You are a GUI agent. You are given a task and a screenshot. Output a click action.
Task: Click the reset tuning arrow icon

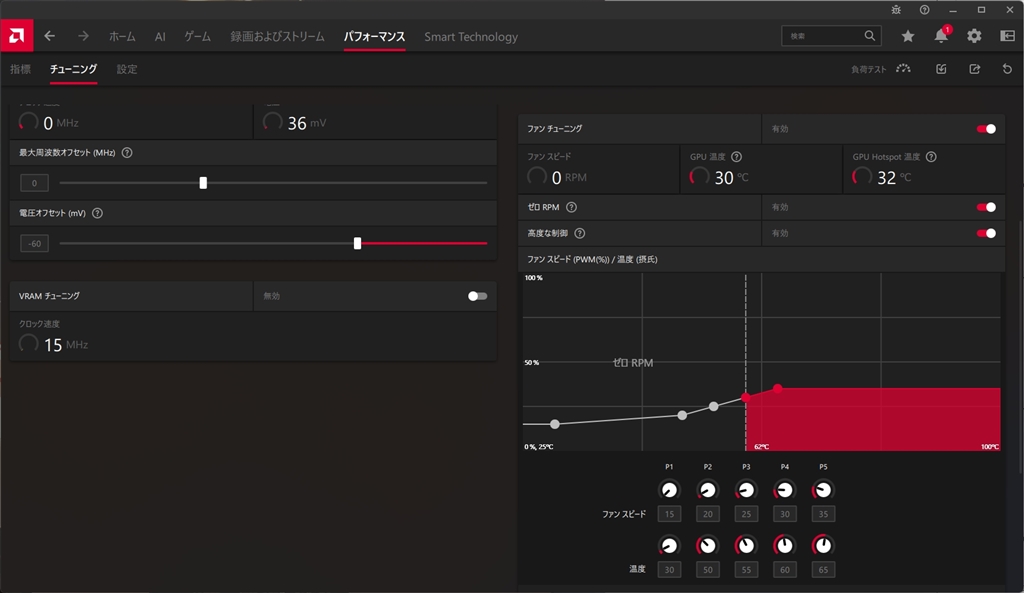pos(1007,69)
